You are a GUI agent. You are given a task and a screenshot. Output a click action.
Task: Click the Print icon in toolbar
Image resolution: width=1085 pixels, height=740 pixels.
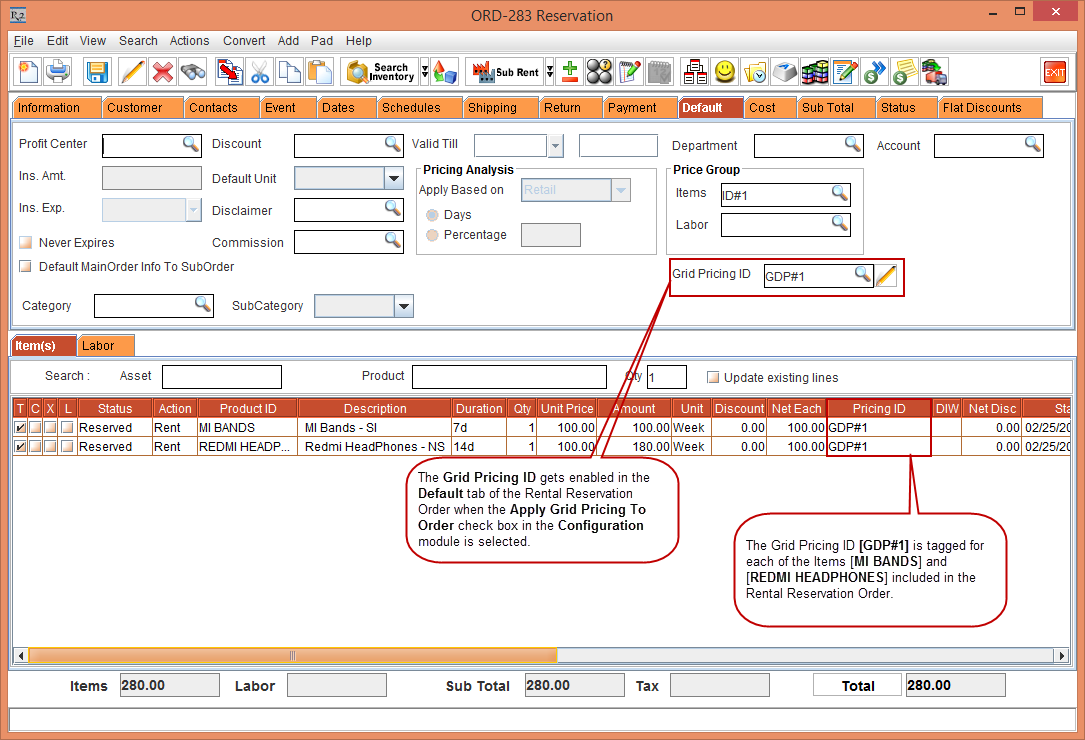click(x=58, y=72)
